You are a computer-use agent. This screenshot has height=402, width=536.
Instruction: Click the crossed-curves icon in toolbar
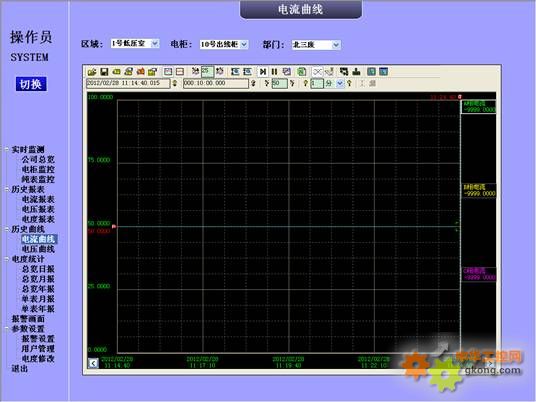(318, 71)
